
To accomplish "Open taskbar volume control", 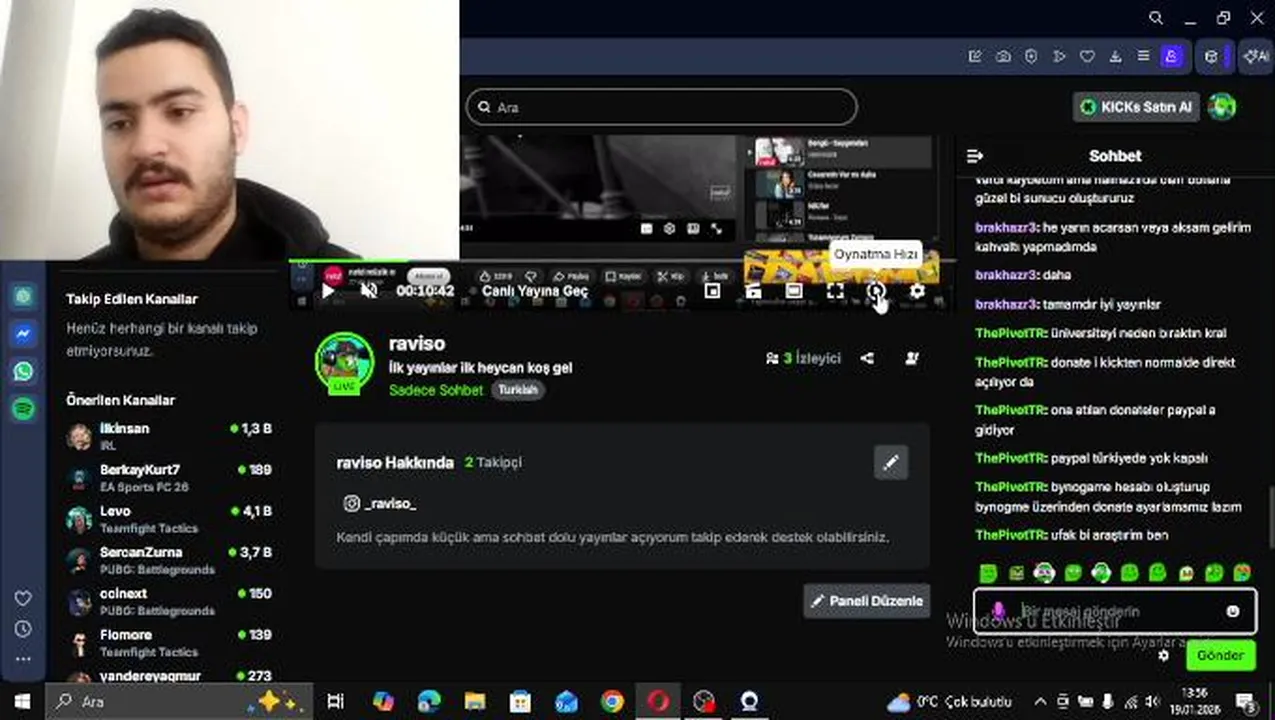I will (x=1152, y=702).
